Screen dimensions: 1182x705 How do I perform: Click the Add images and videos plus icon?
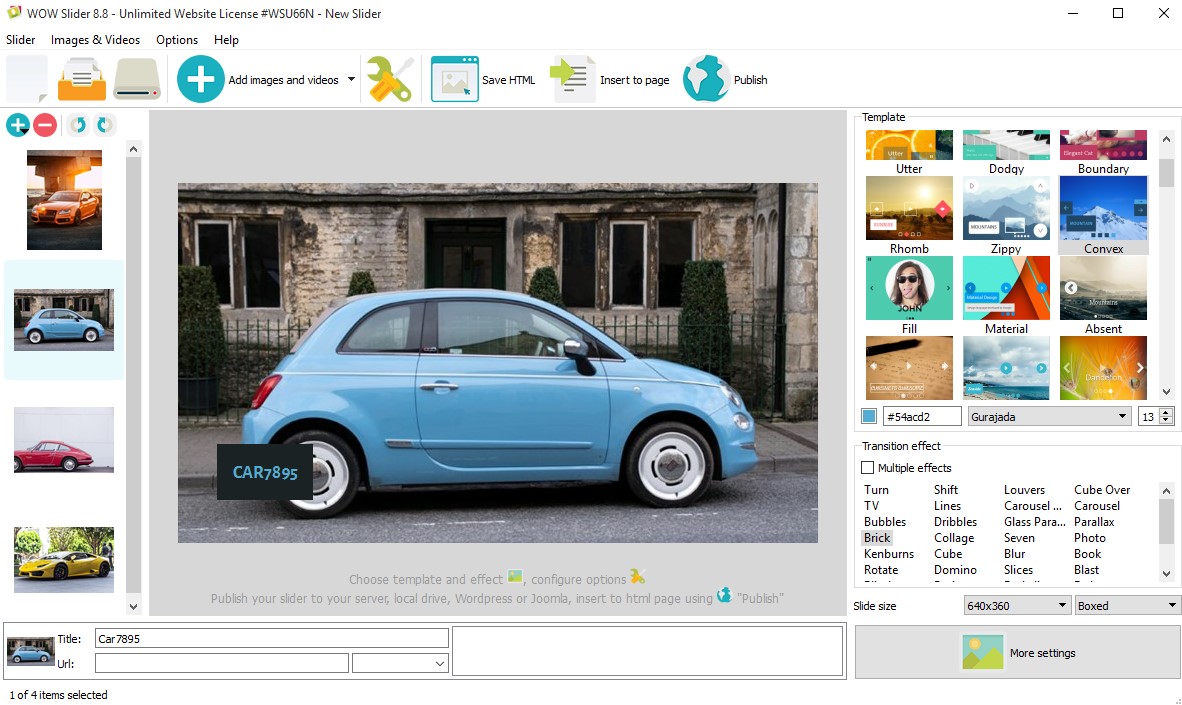click(x=201, y=79)
